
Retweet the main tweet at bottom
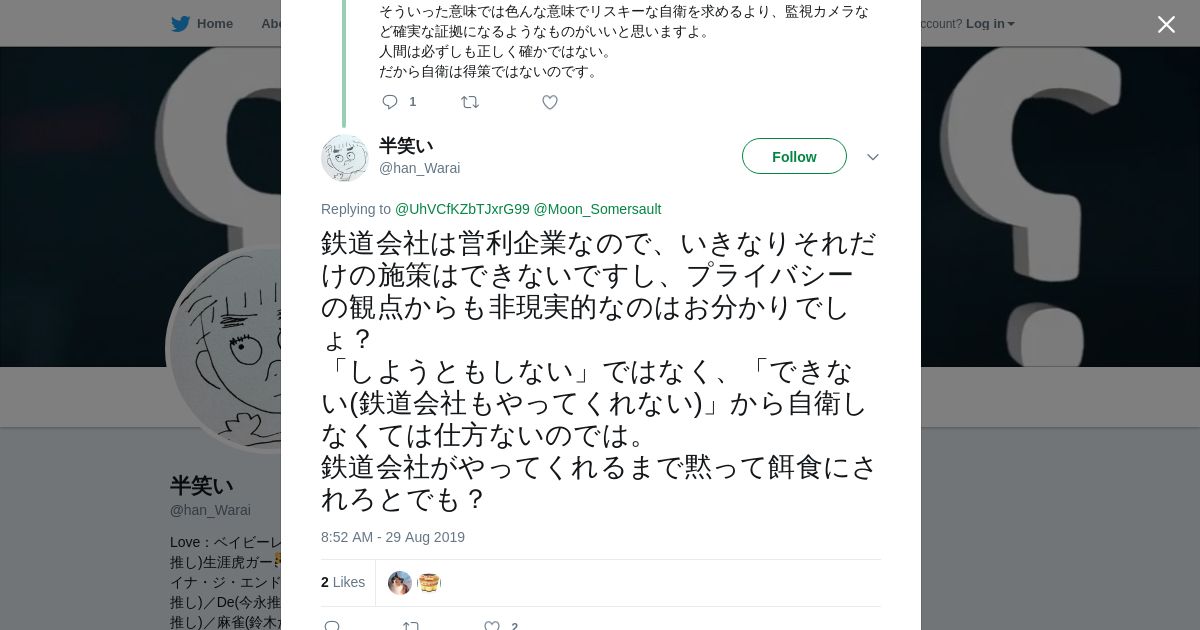[411, 626]
